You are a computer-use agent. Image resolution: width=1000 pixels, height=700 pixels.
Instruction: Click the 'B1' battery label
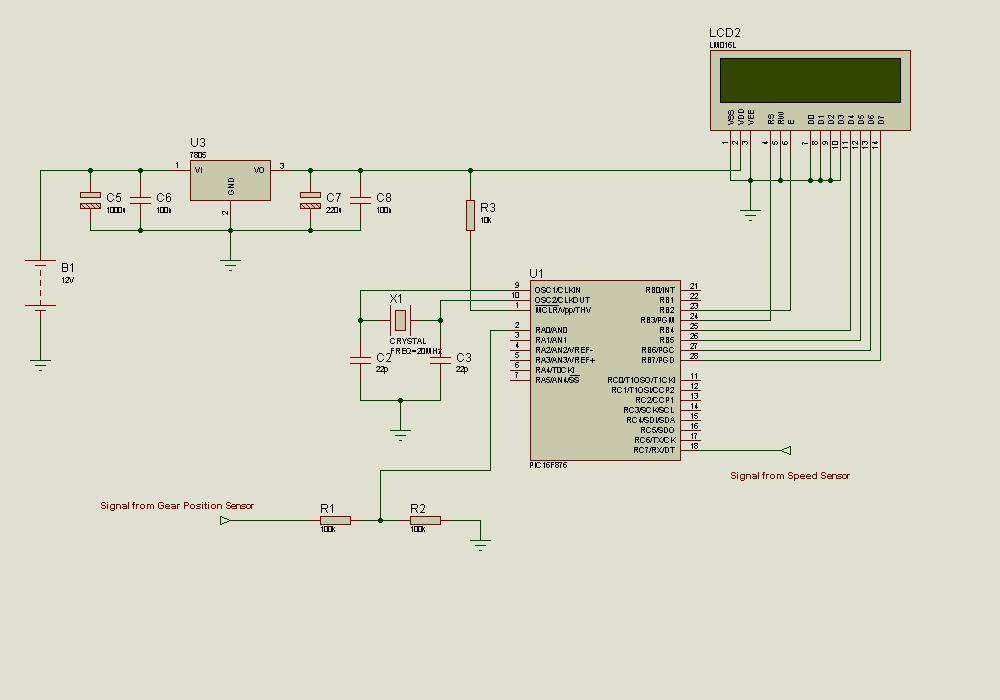[x=68, y=268]
